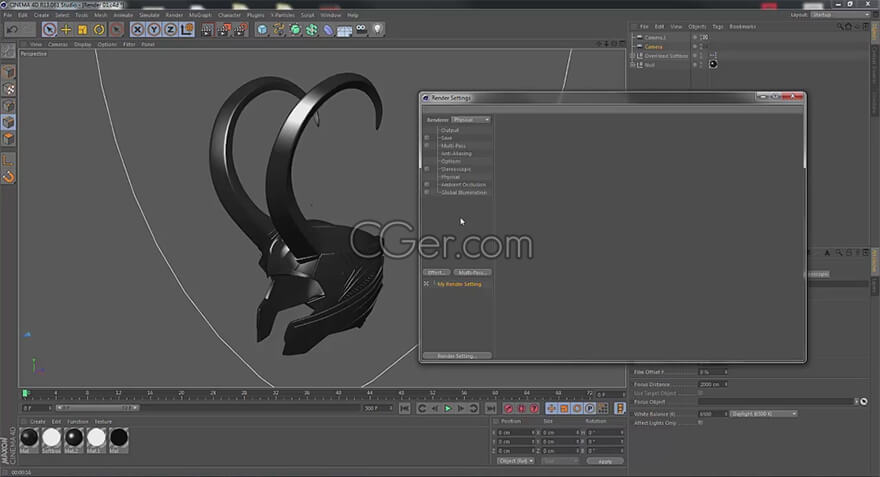Select the Live Selection tool
The width and height of the screenshot is (880, 477).
coord(49,30)
